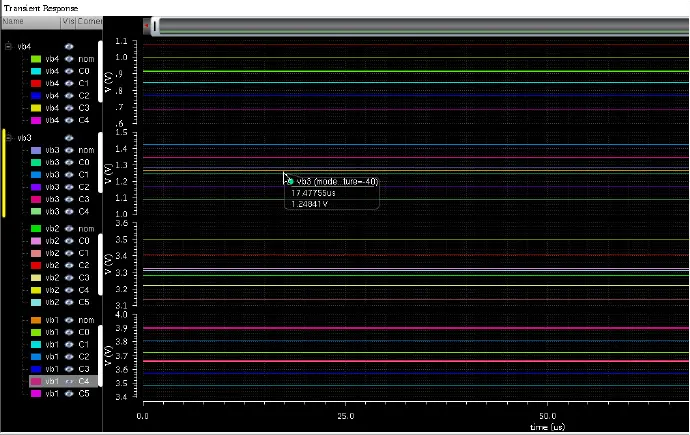Click the zoom scrollbar left handle
This screenshot has width=690, height=435.
(x=154, y=26)
